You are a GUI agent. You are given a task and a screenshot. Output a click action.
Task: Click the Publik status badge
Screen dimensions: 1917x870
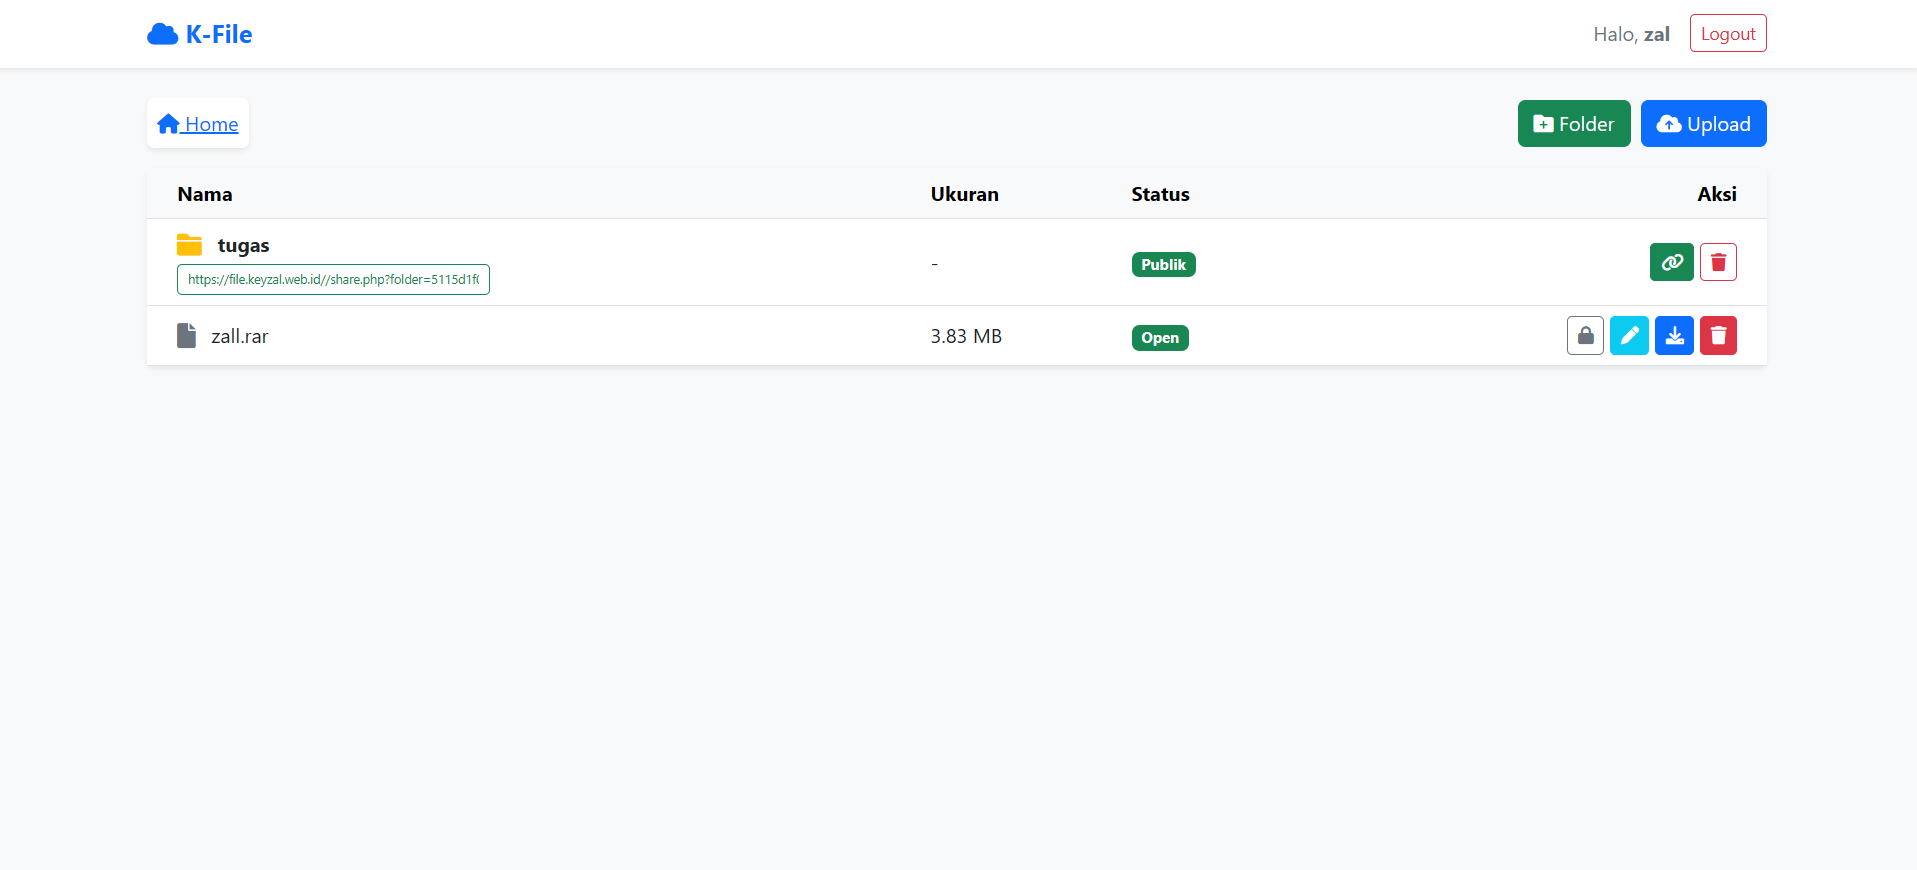(1163, 265)
